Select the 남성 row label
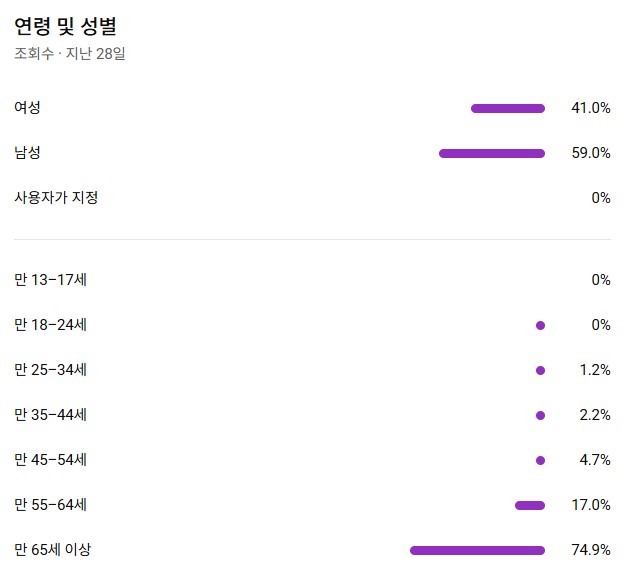The height and width of the screenshot is (577, 643). [x=28, y=153]
